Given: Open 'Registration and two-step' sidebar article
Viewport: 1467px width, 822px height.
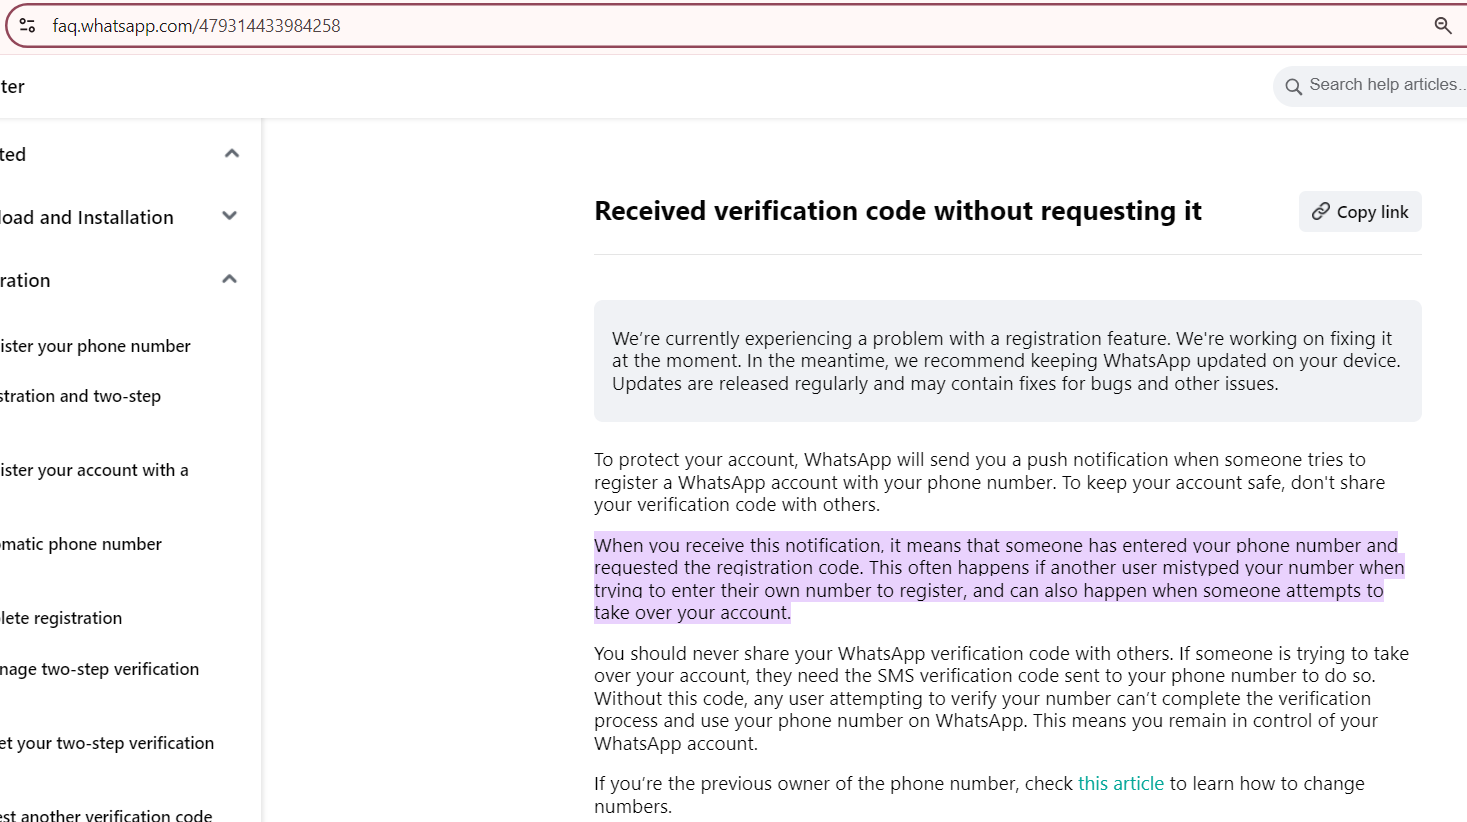Looking at the screenshot, I should pos(80,396).
